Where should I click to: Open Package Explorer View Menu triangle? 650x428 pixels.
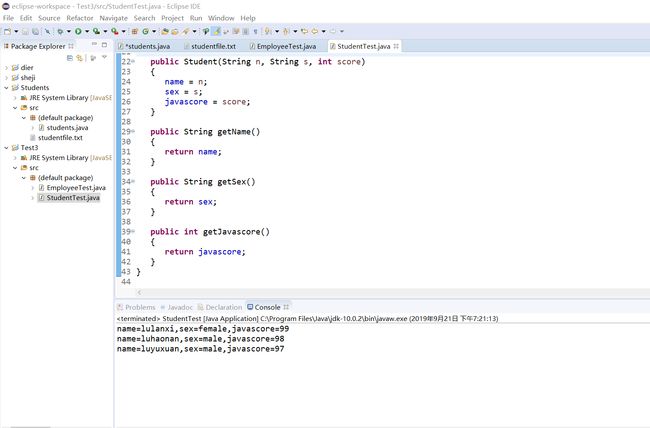(104, 58)
